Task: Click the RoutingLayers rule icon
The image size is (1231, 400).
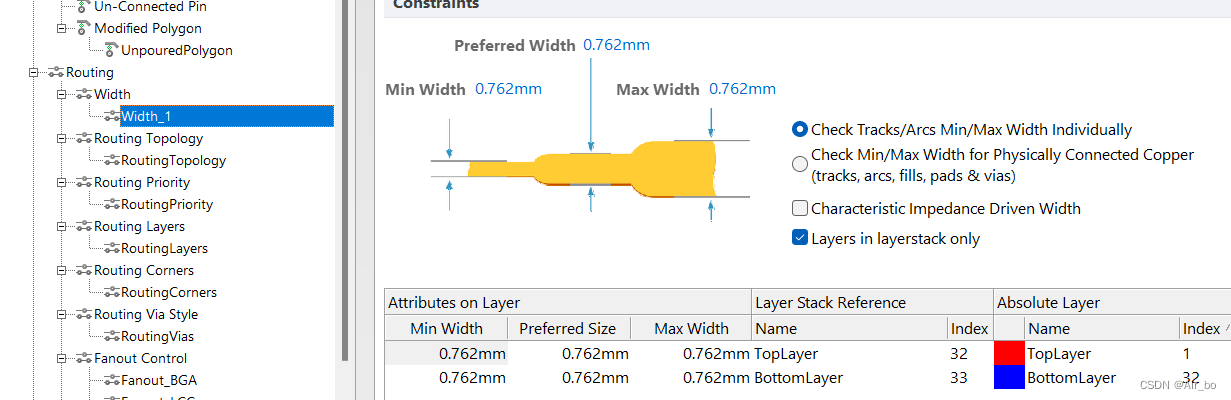Action: [x=110, y=248]
